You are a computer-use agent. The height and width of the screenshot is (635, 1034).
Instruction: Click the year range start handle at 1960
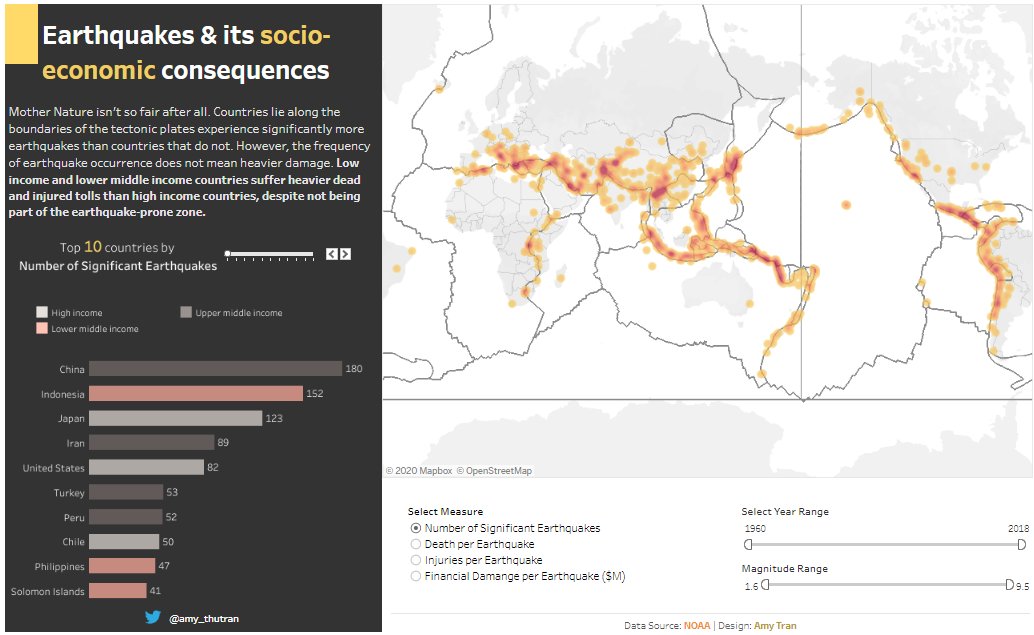tap(748, 545)
